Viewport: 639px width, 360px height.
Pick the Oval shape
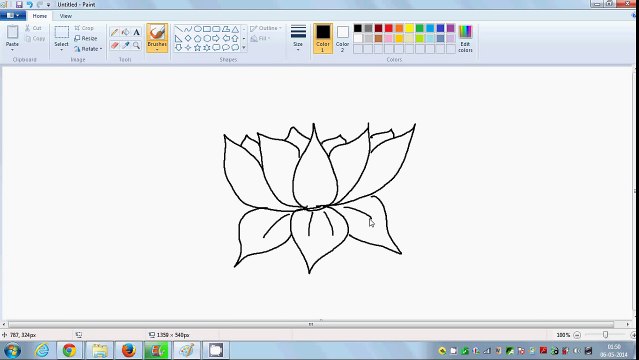(198, 29)
